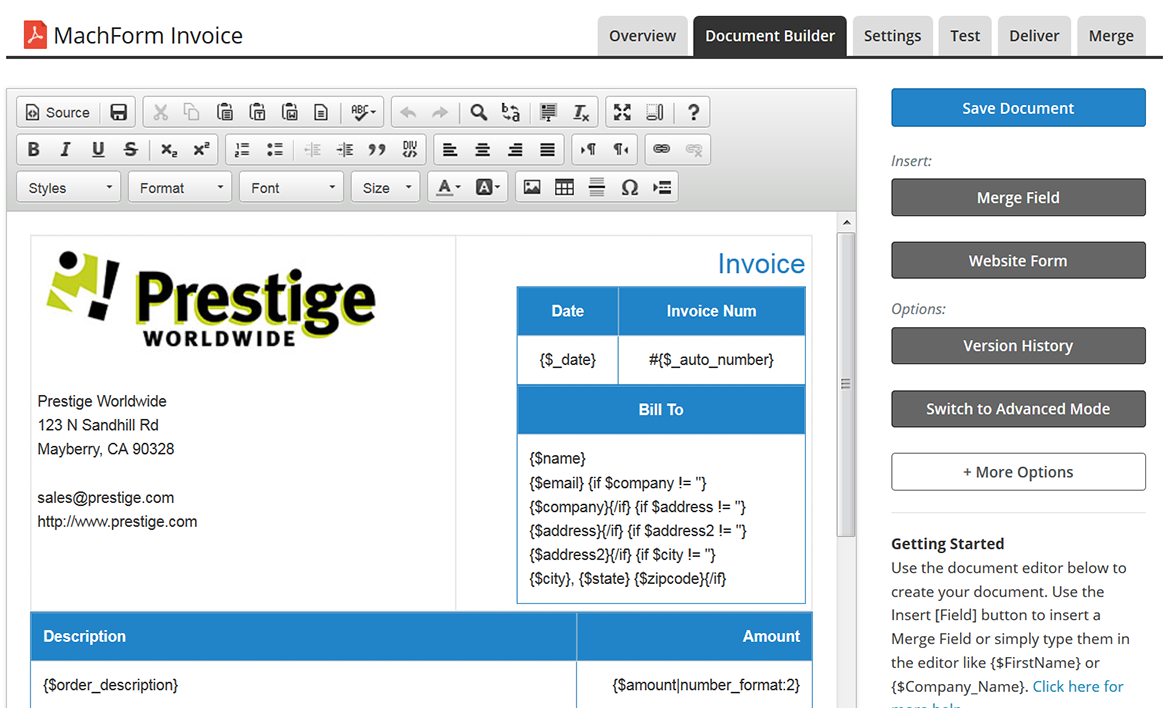
Task: Open the Deliver tab
Action: pyautogui.click(x=1033, y=36)
